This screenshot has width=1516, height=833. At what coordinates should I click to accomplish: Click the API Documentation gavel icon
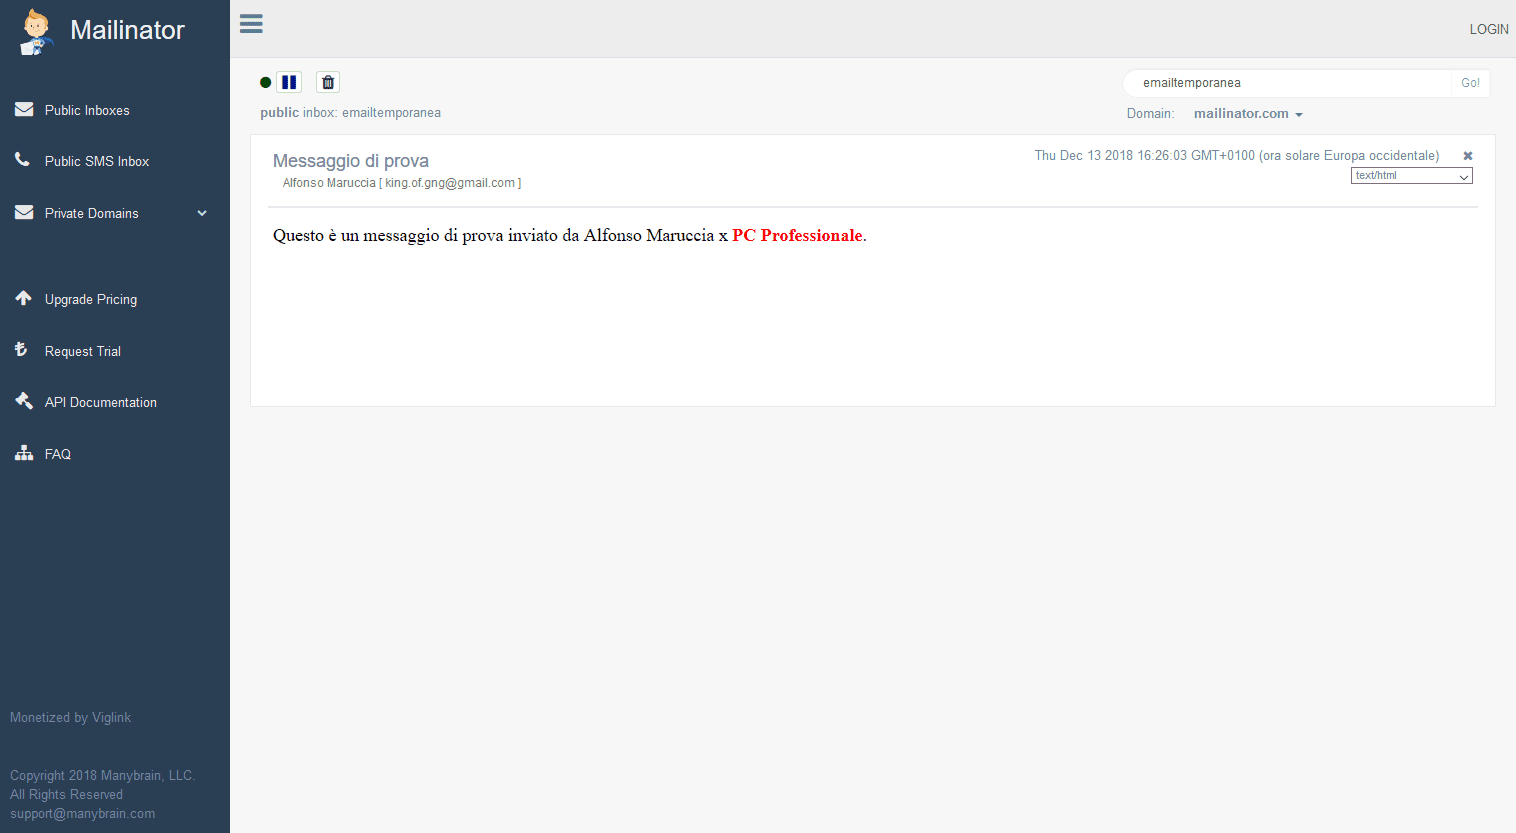(x=24, y=401)
